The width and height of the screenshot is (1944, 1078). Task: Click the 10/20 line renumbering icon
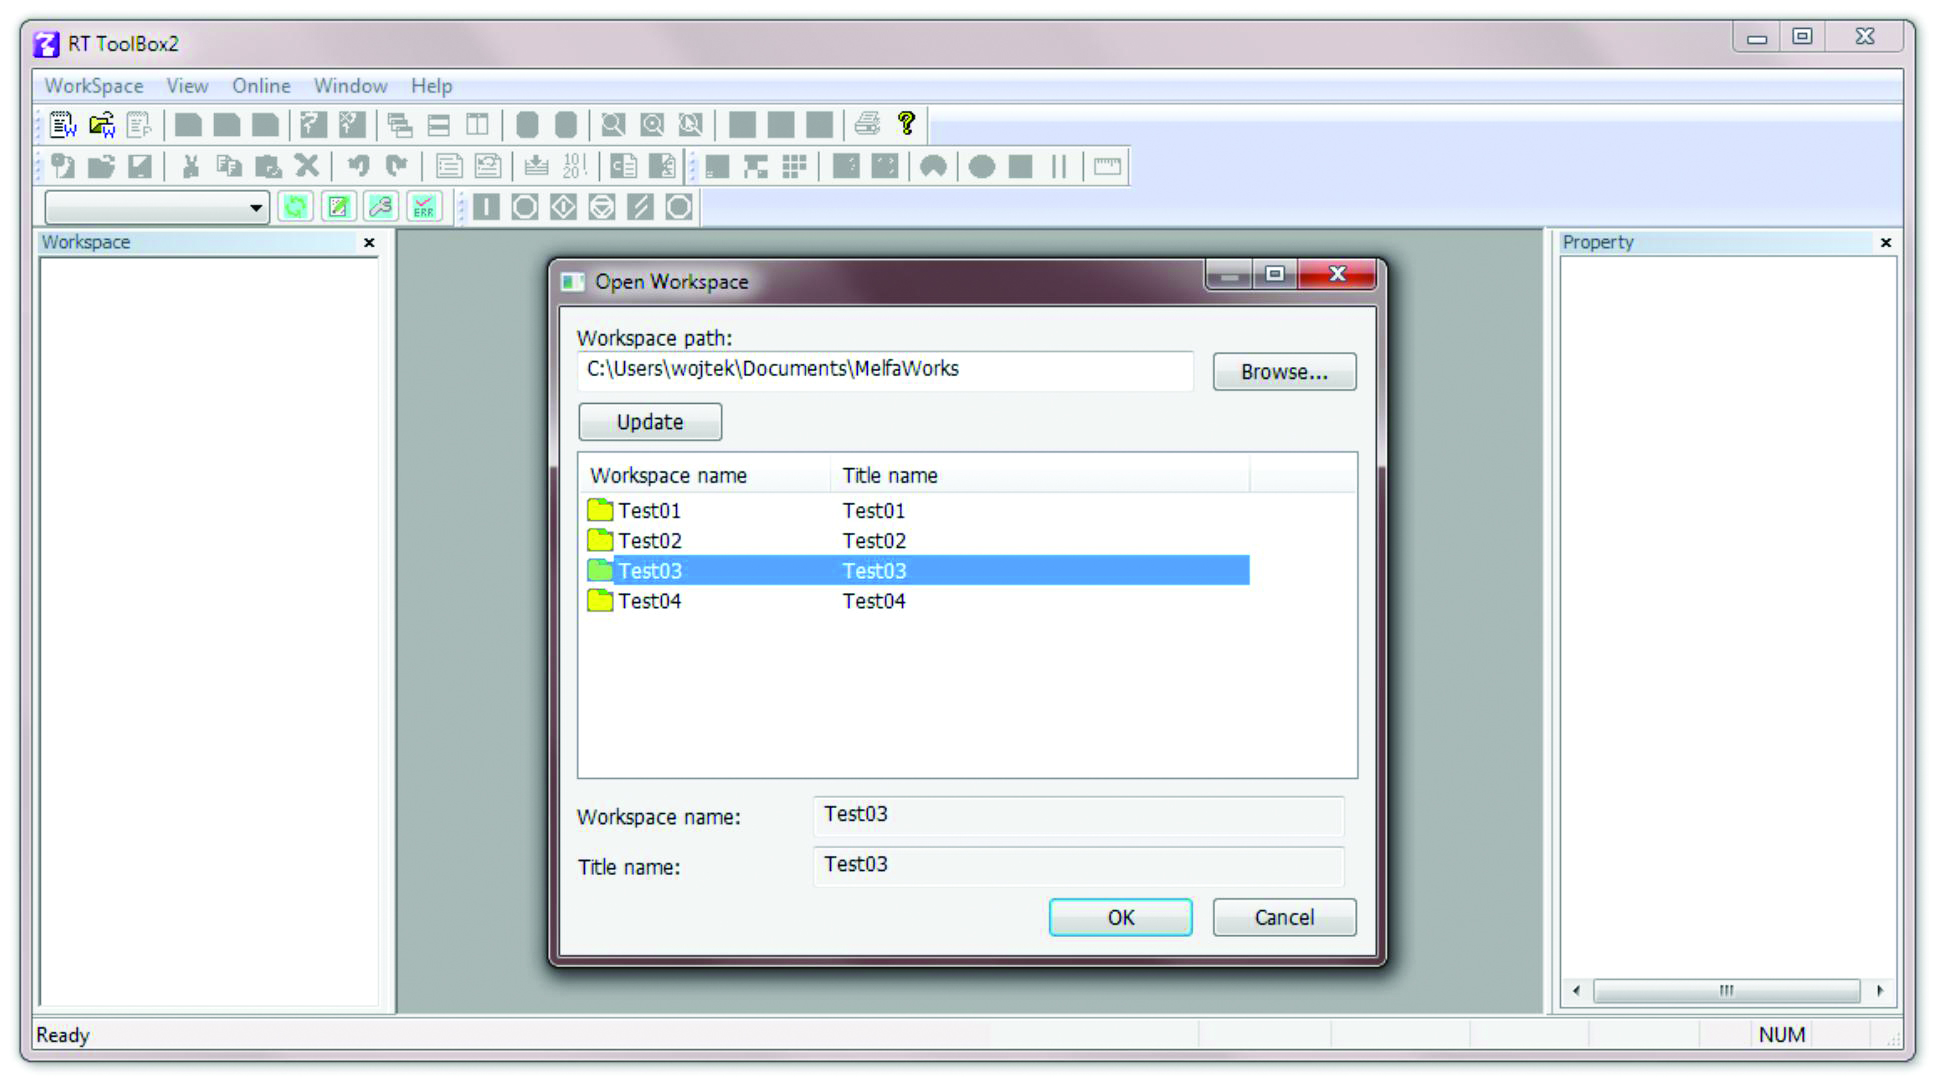[575, 166]
